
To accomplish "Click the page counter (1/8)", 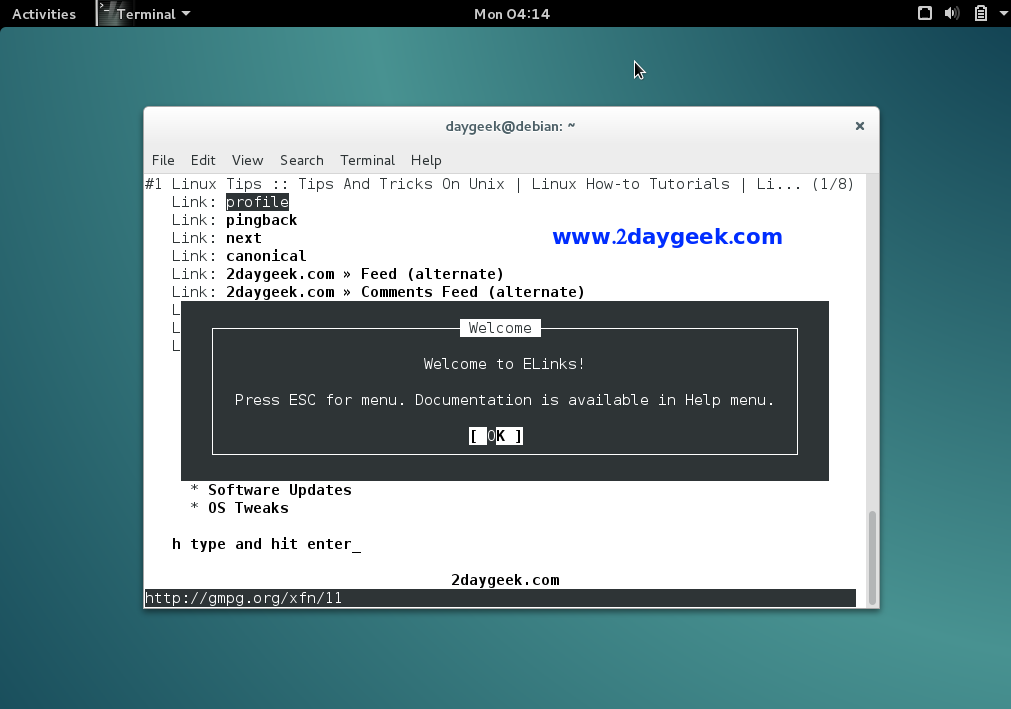I will tap(833, 184).
